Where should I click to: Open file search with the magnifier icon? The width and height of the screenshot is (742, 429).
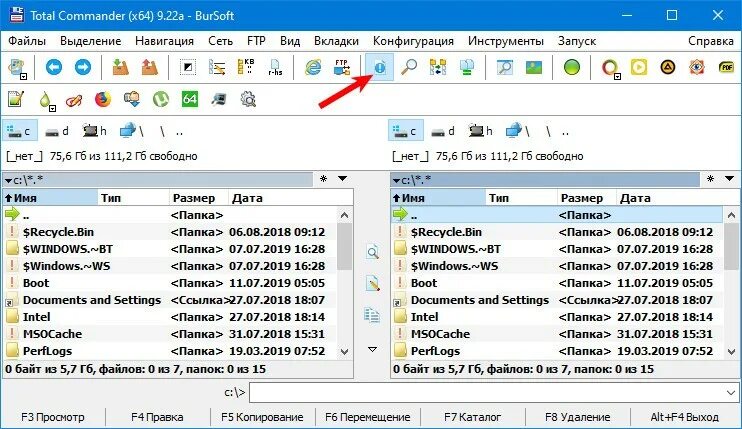coord(409,67)
